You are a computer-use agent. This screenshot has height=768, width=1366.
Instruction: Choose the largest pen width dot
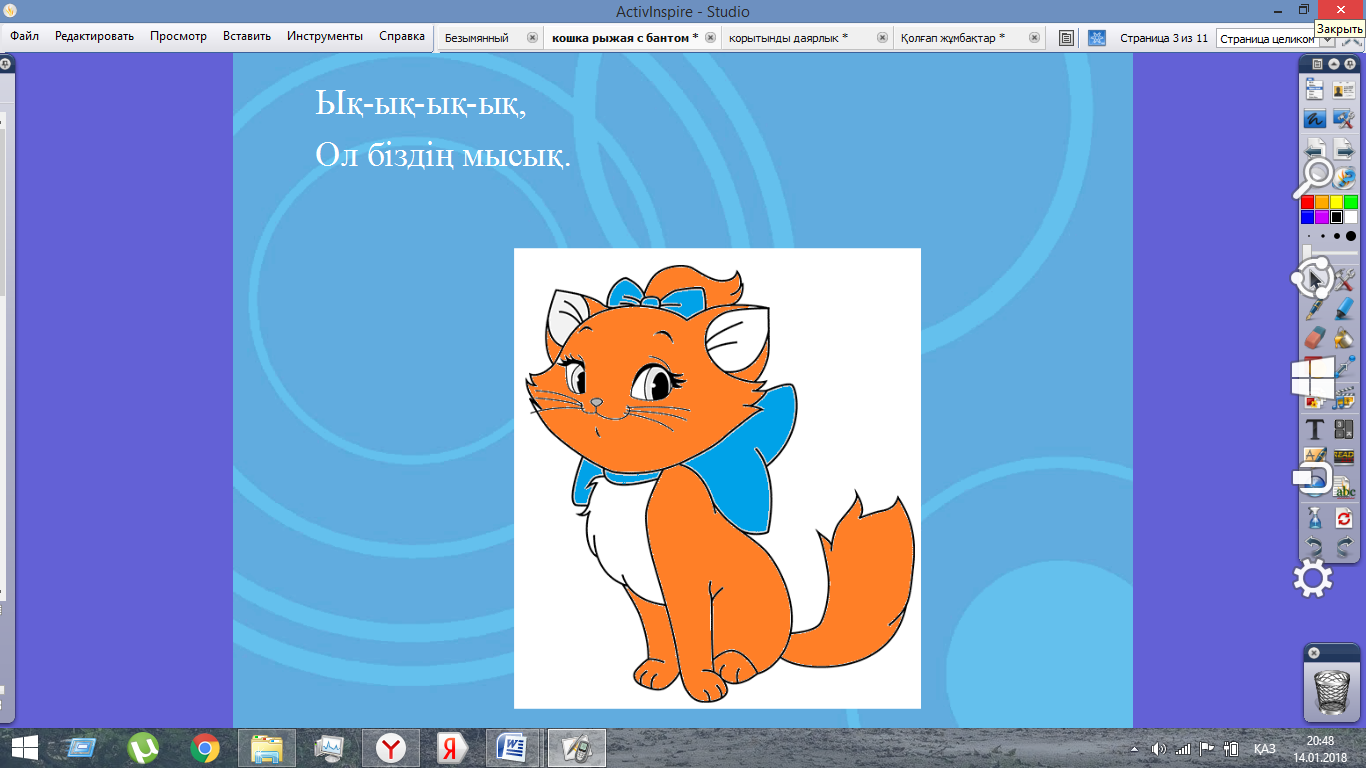[x=1351, y=237]
